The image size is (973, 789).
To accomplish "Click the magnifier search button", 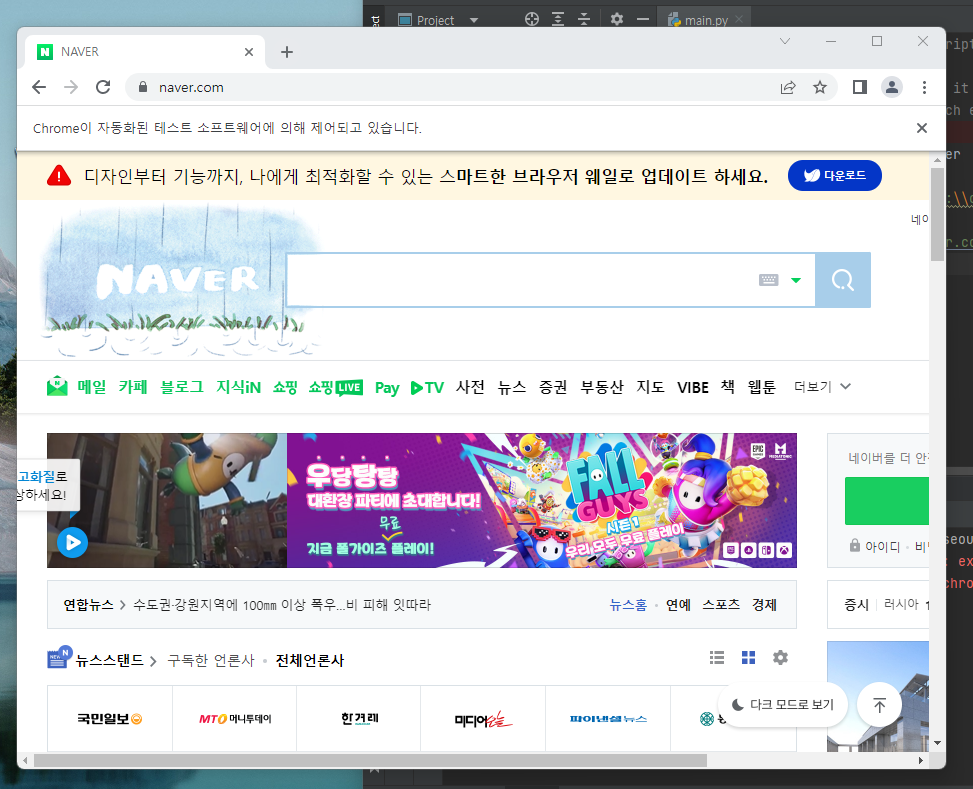I will (x=843, y=280).
